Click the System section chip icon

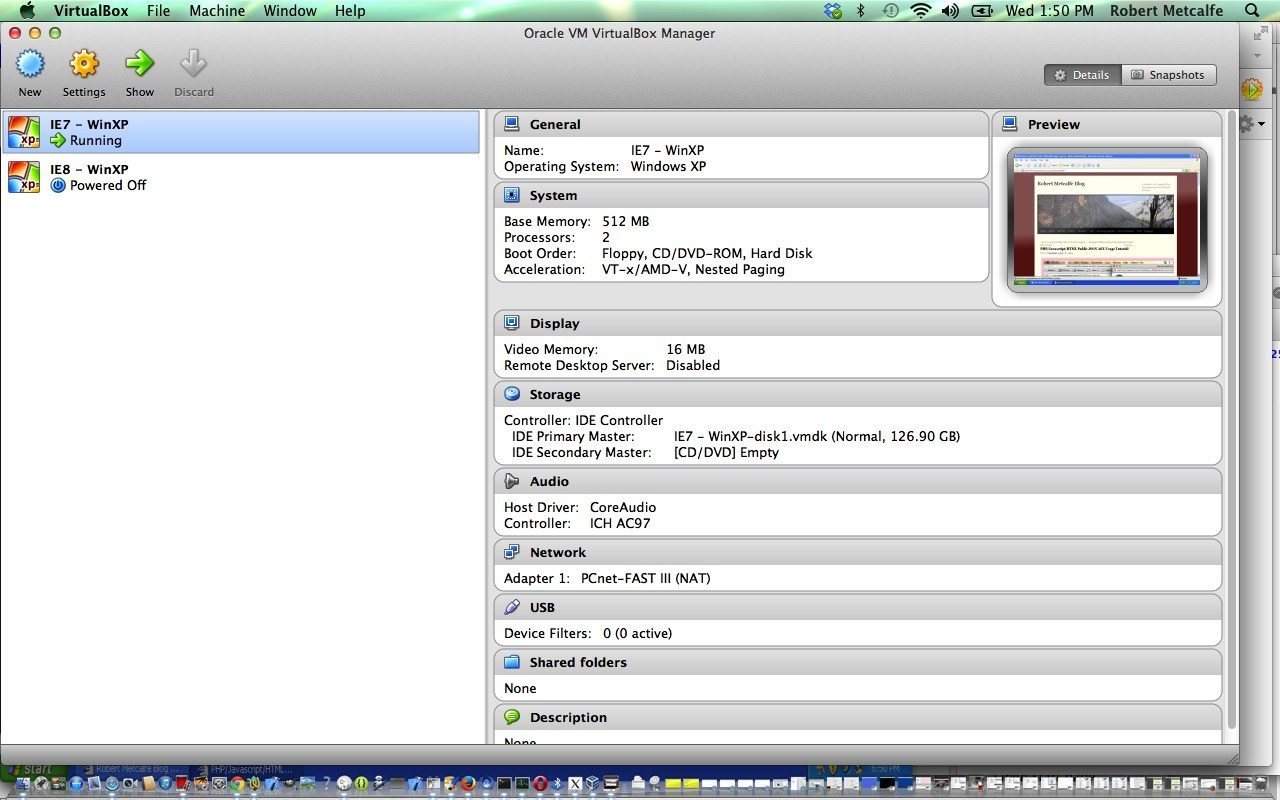(x=512, y=195)
